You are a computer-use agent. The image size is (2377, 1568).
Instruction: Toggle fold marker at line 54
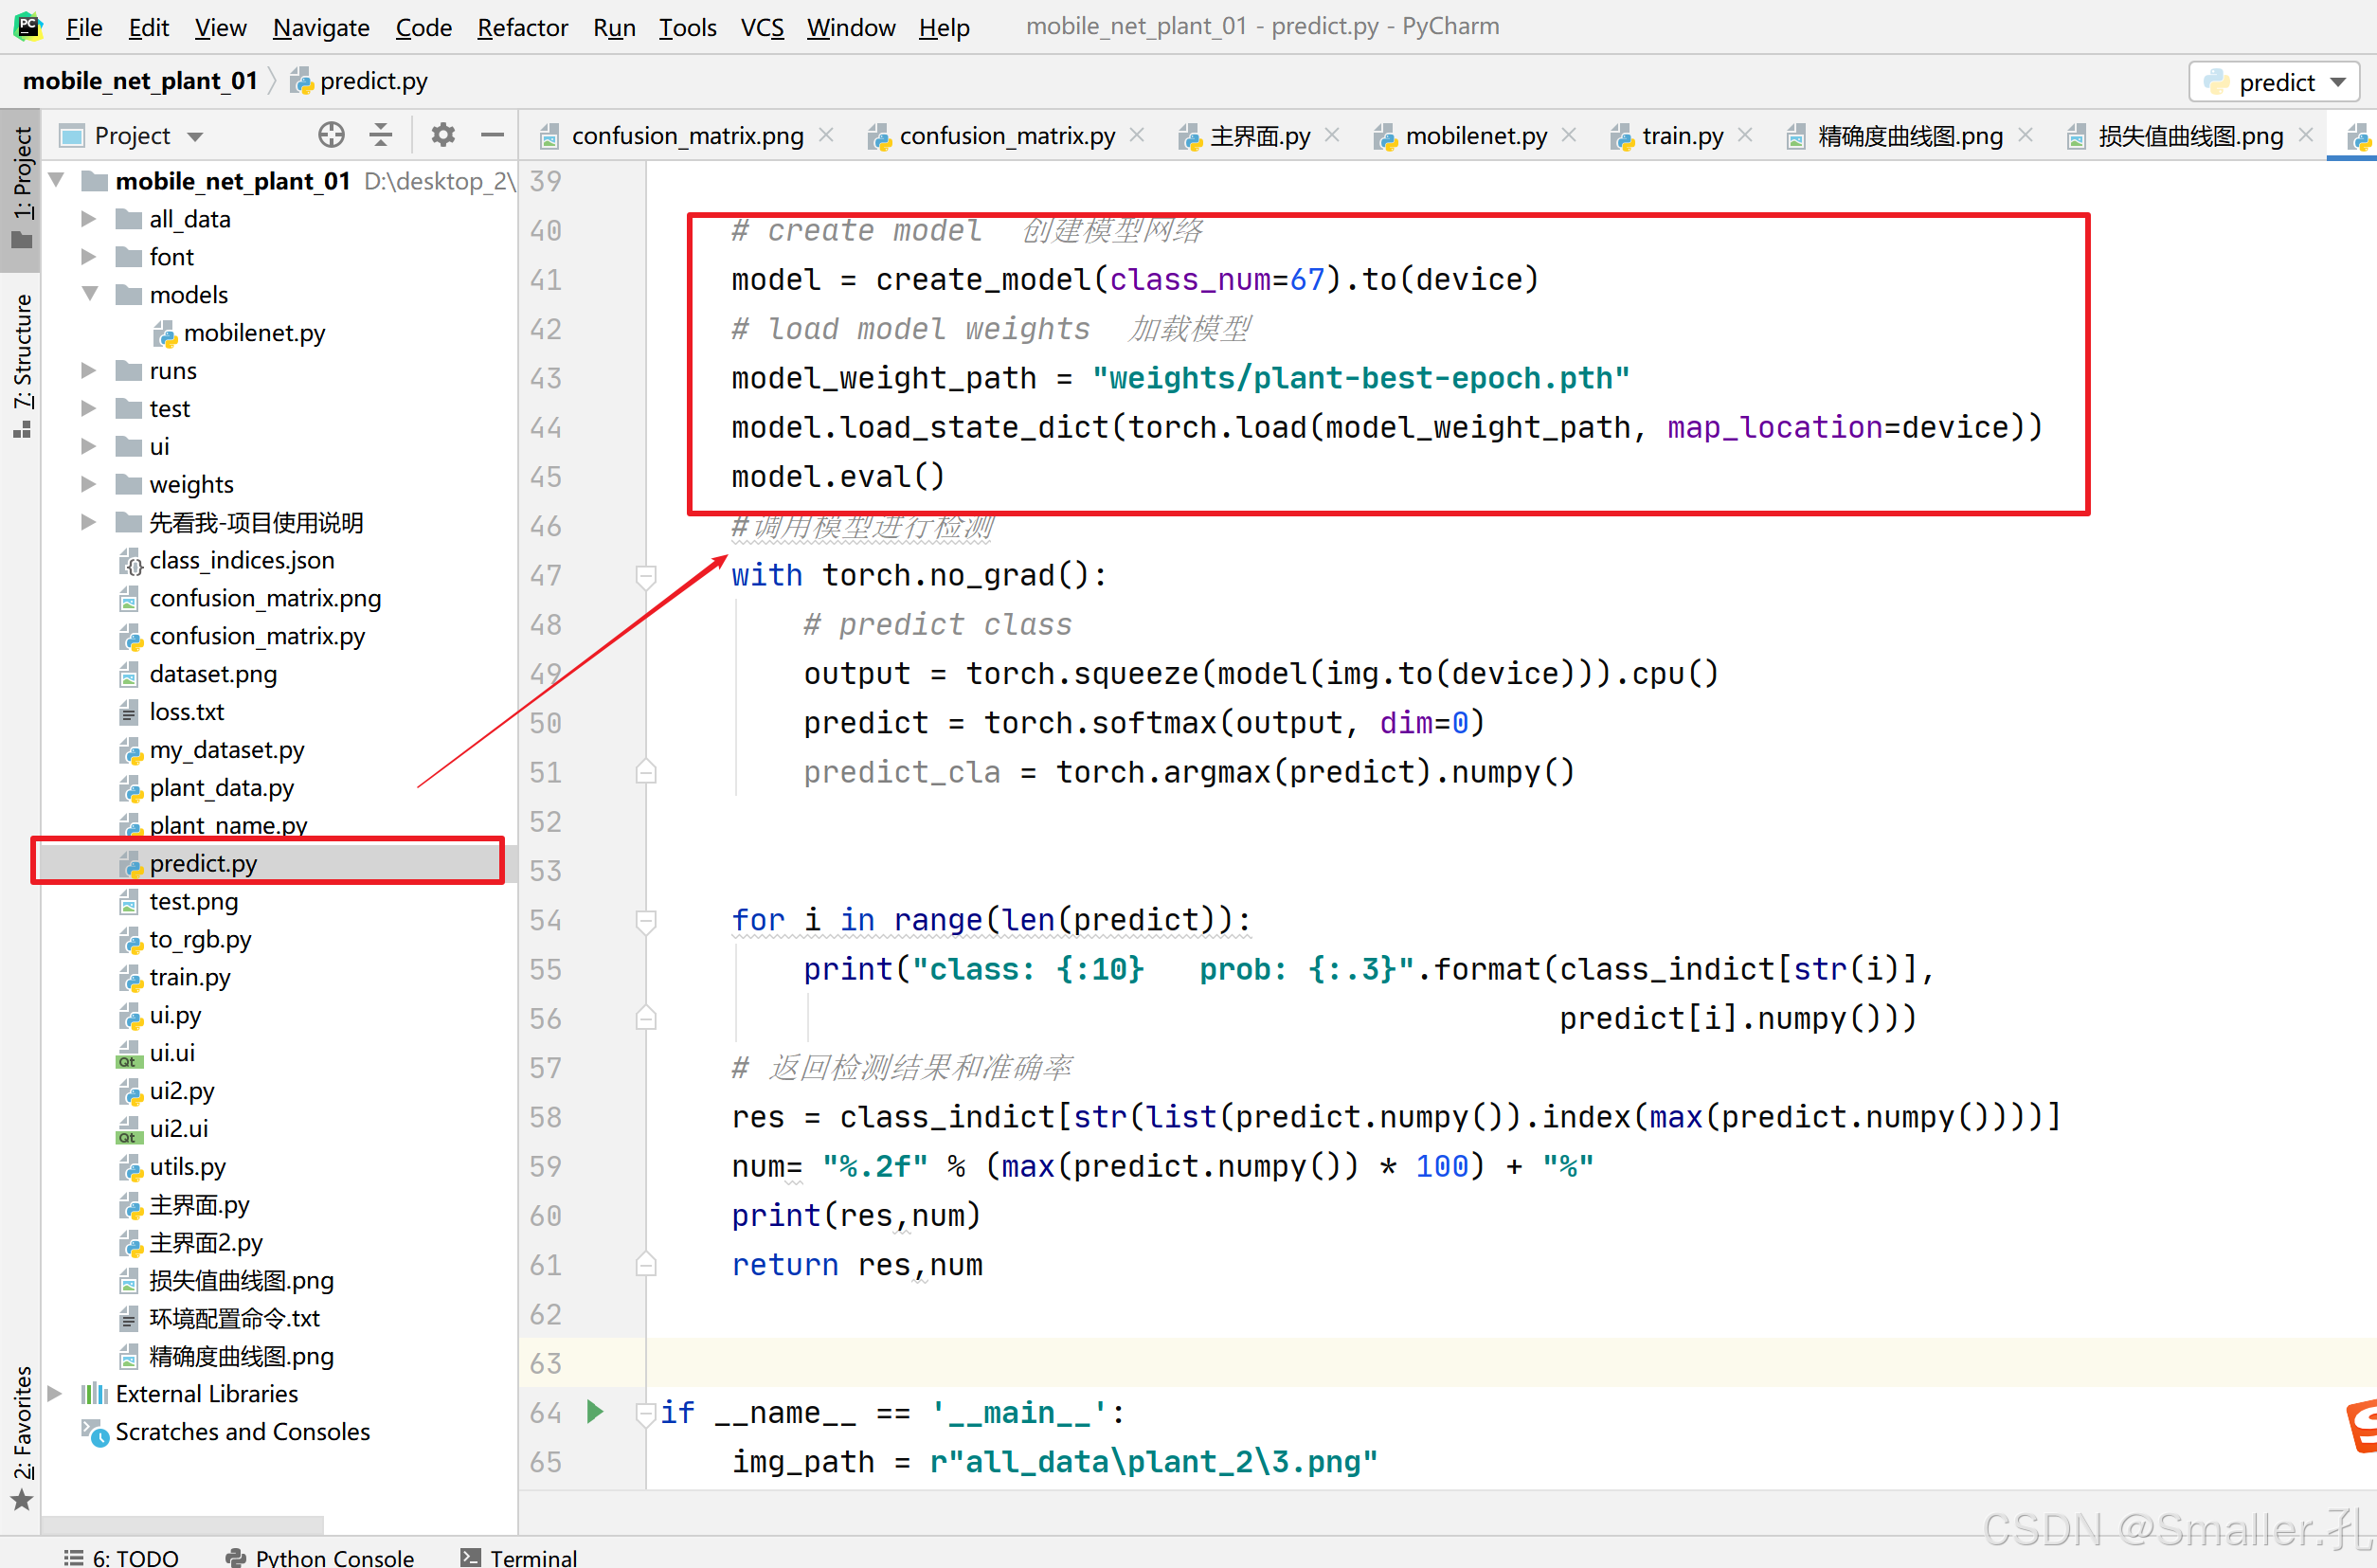pos(646,921)
